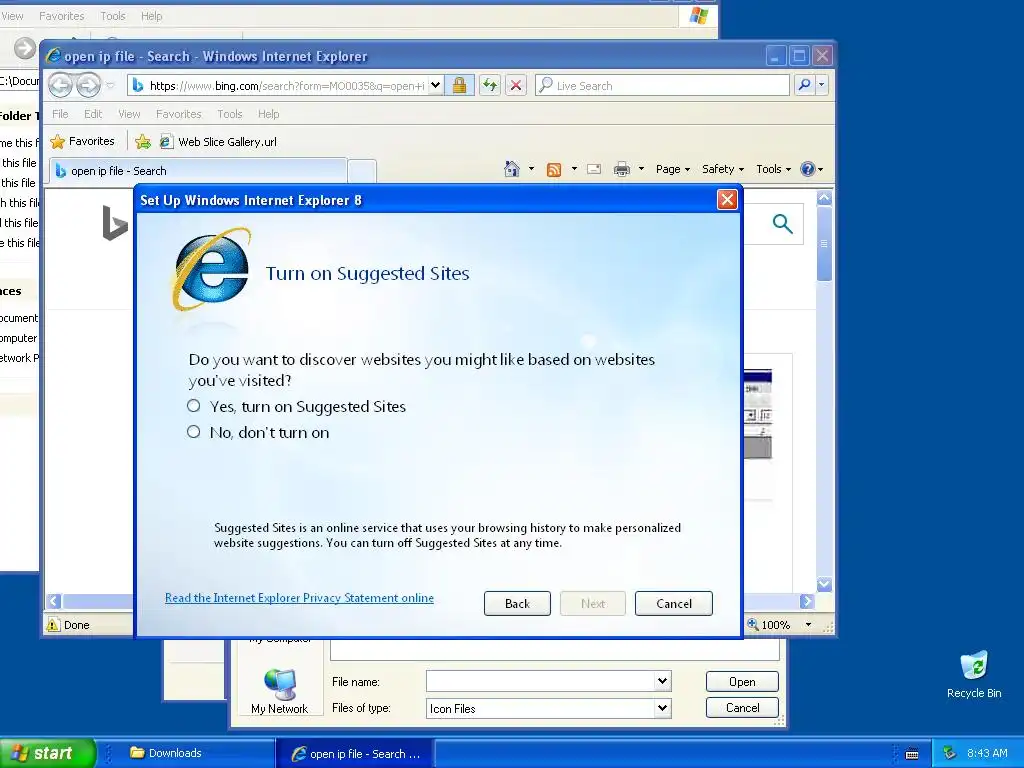Open the Safety command bar menu
Screen dimensions: 1024x768
click(x=722, y=169)
